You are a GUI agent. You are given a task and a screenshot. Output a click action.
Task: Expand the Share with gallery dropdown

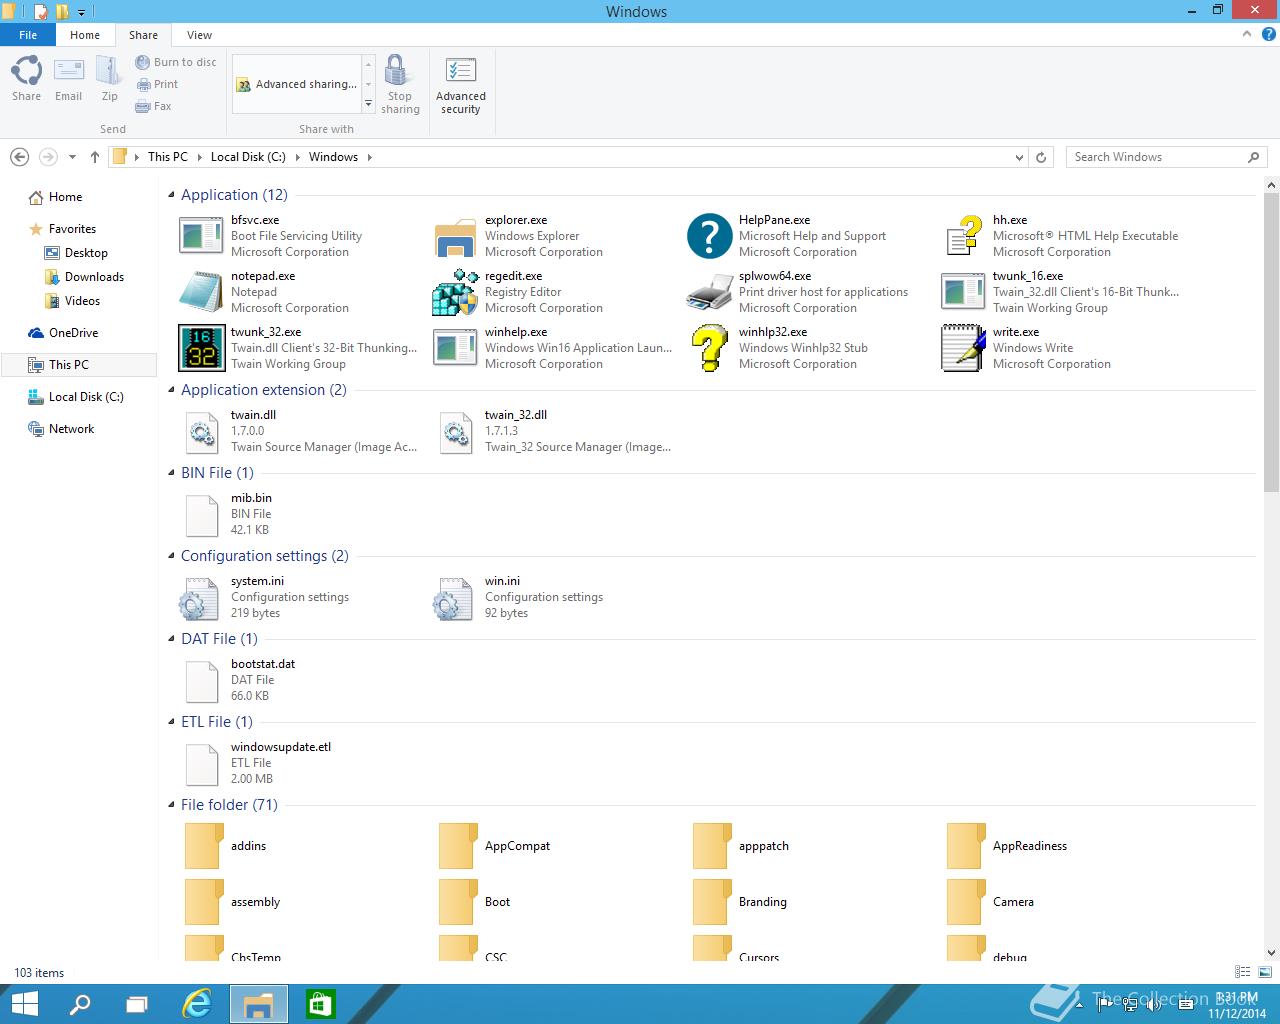[x=368, y=104]
